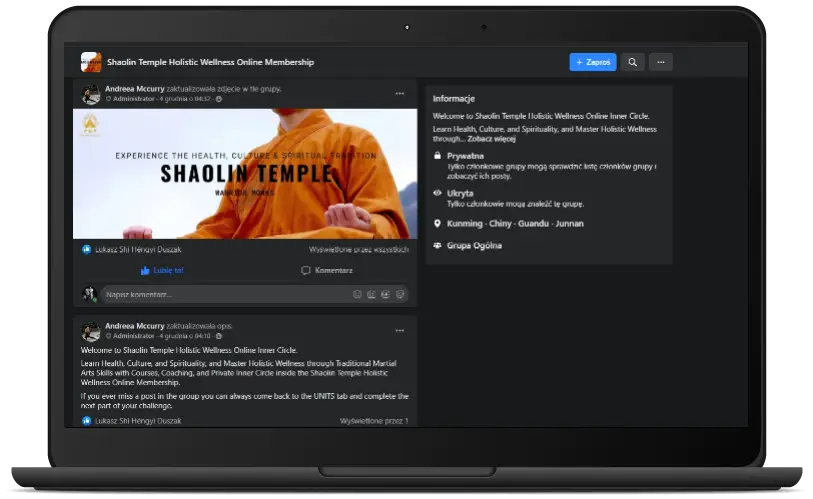This screenshot has width=813, height=499.
Task: Click the Komentarz button under the cover photo
Action: coord(325,270)
